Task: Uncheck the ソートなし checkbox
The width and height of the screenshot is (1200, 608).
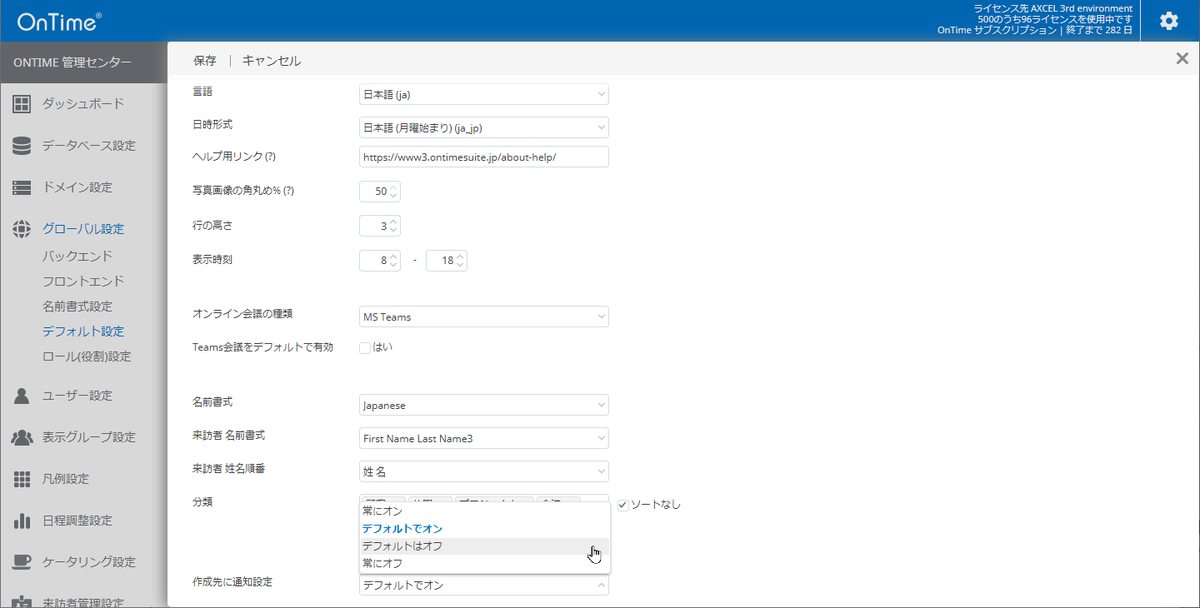Action: [x=622, y=504]
